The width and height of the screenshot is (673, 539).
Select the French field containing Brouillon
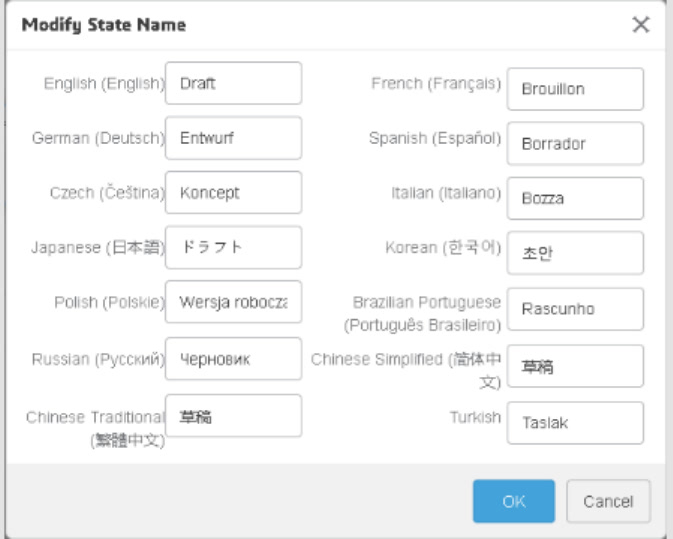click(575, 89)
